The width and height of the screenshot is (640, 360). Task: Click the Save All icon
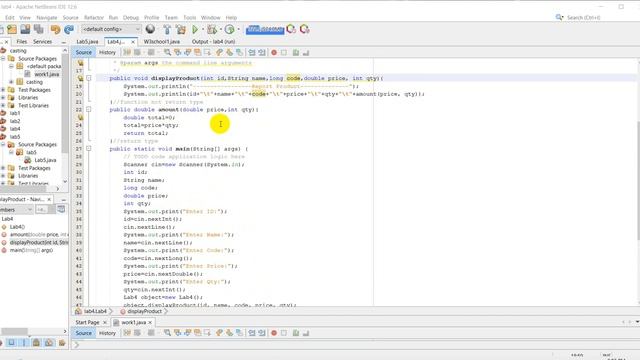click(39, 29)
